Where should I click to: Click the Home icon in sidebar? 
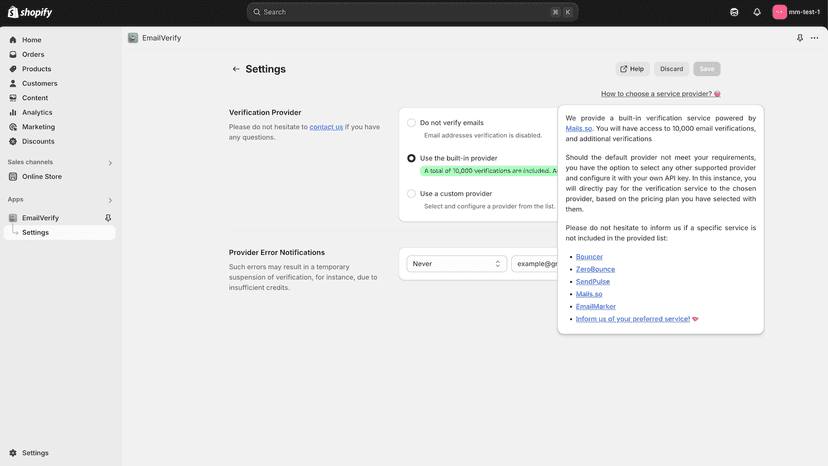click(x=13, y=40)
